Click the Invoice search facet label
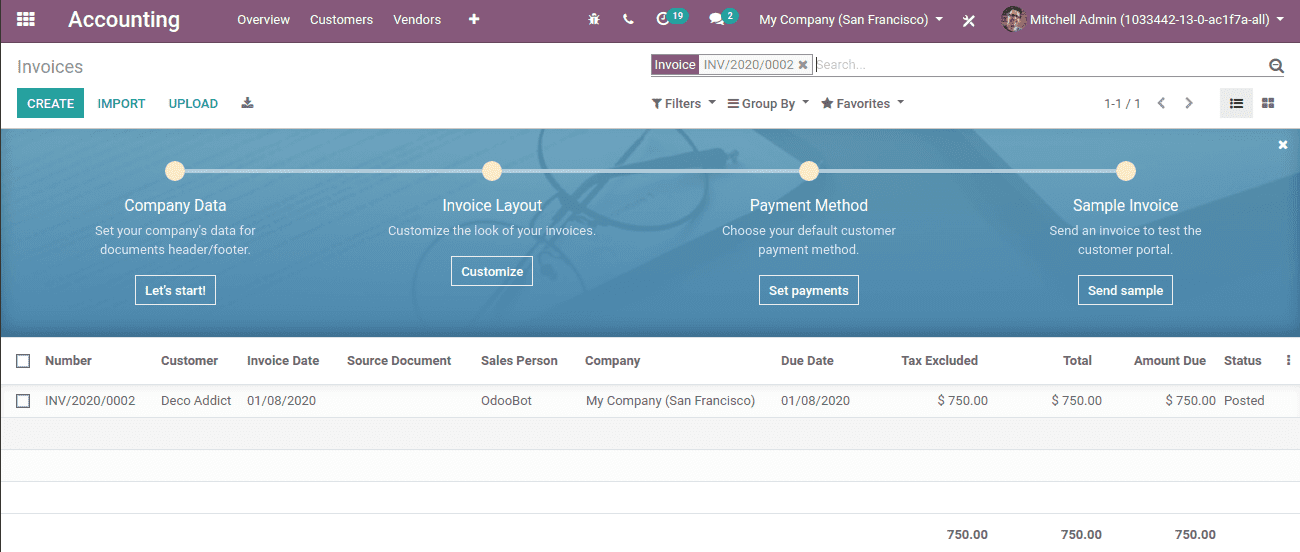 point(674,65)
